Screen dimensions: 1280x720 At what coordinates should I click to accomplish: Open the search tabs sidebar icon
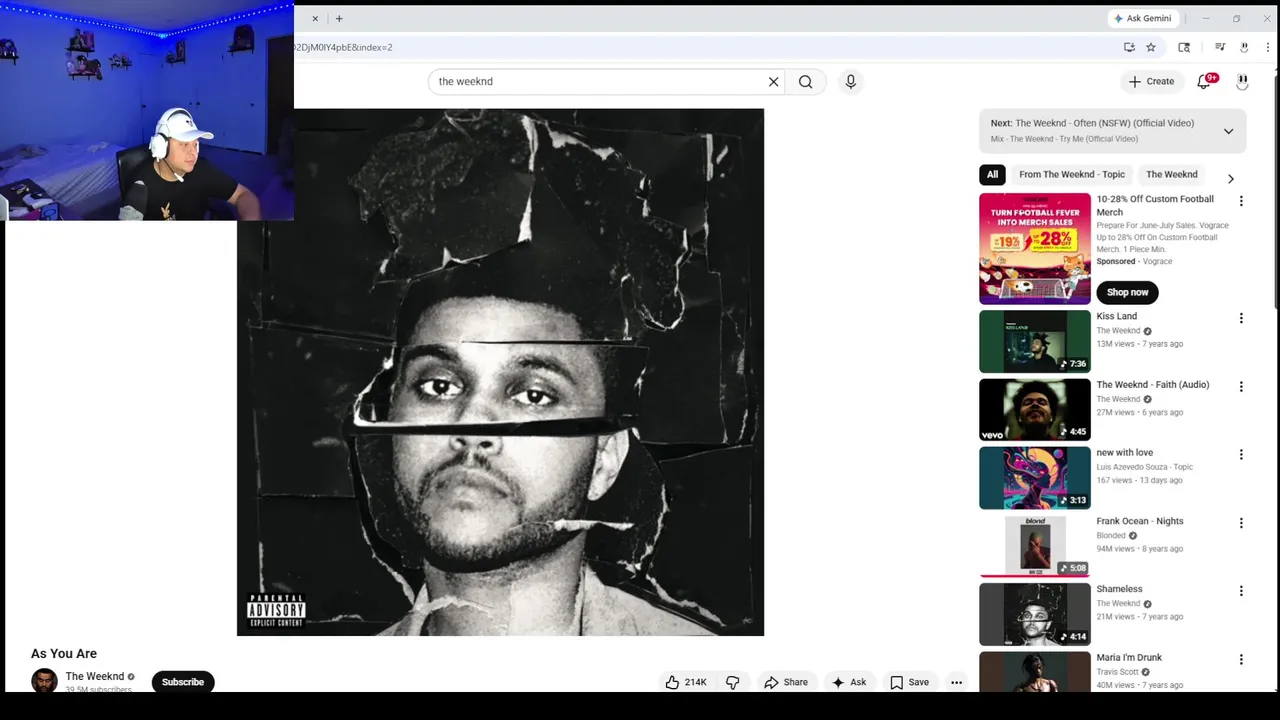pos(1184,47)
